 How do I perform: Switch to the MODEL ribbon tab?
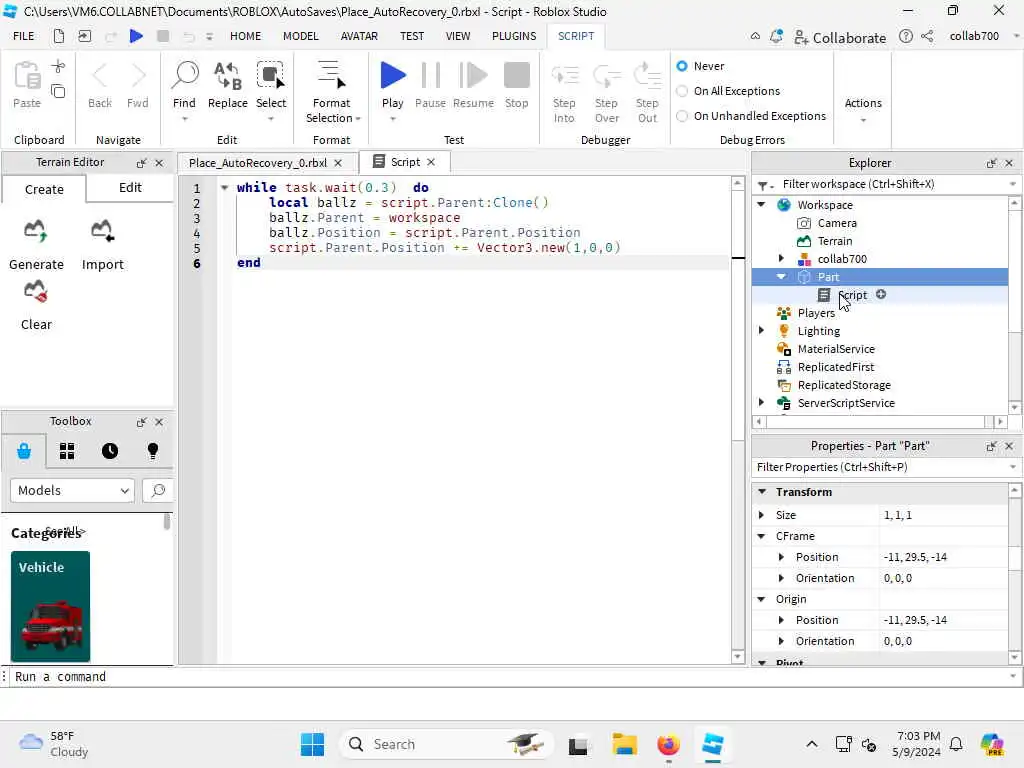coord(300,36)
